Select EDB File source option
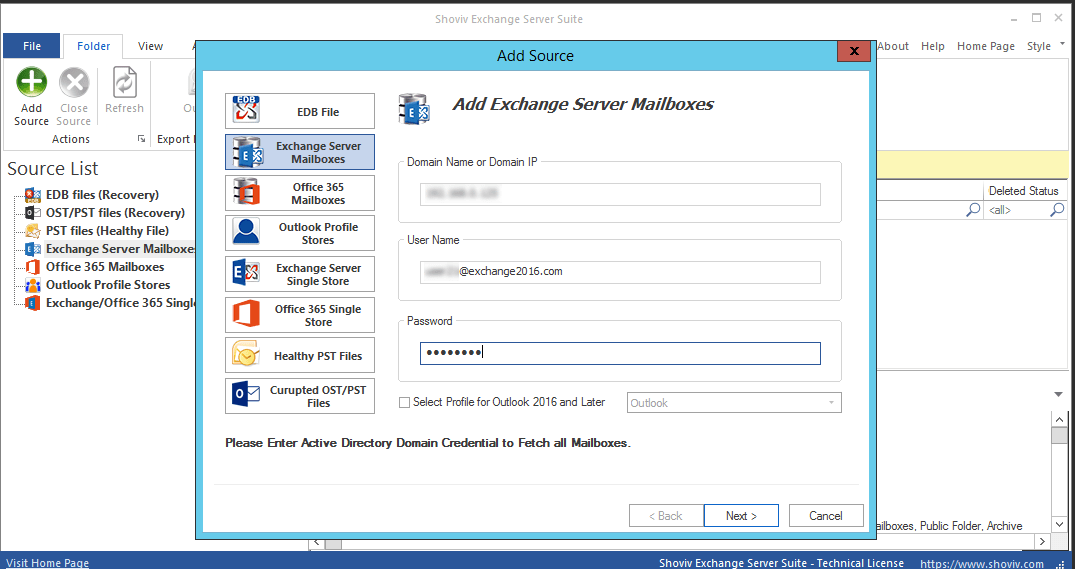1075x569 pixels. click(300, 111)
